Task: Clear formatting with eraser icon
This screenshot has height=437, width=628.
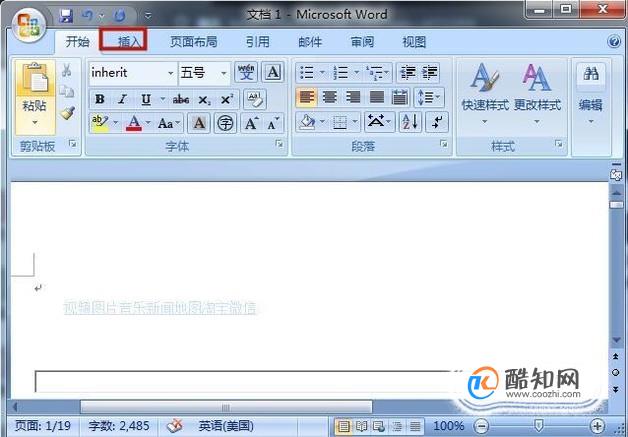Action: (x=255, y=99)
